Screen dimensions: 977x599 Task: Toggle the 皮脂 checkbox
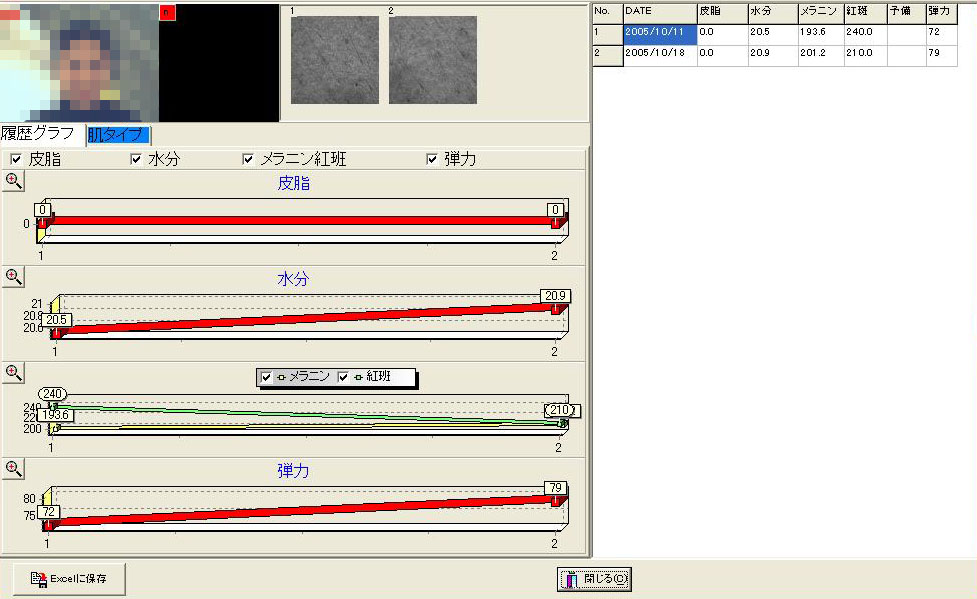point(16,159)
